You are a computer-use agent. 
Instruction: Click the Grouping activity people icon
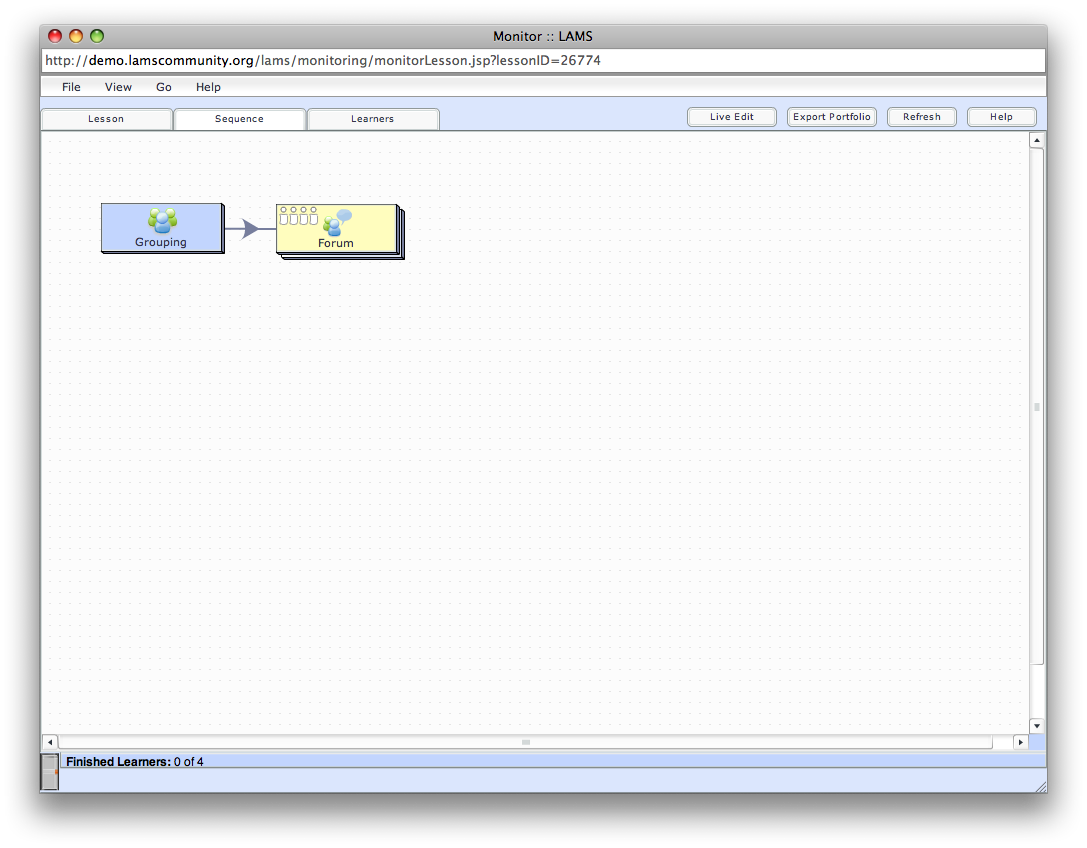point(161,220)
